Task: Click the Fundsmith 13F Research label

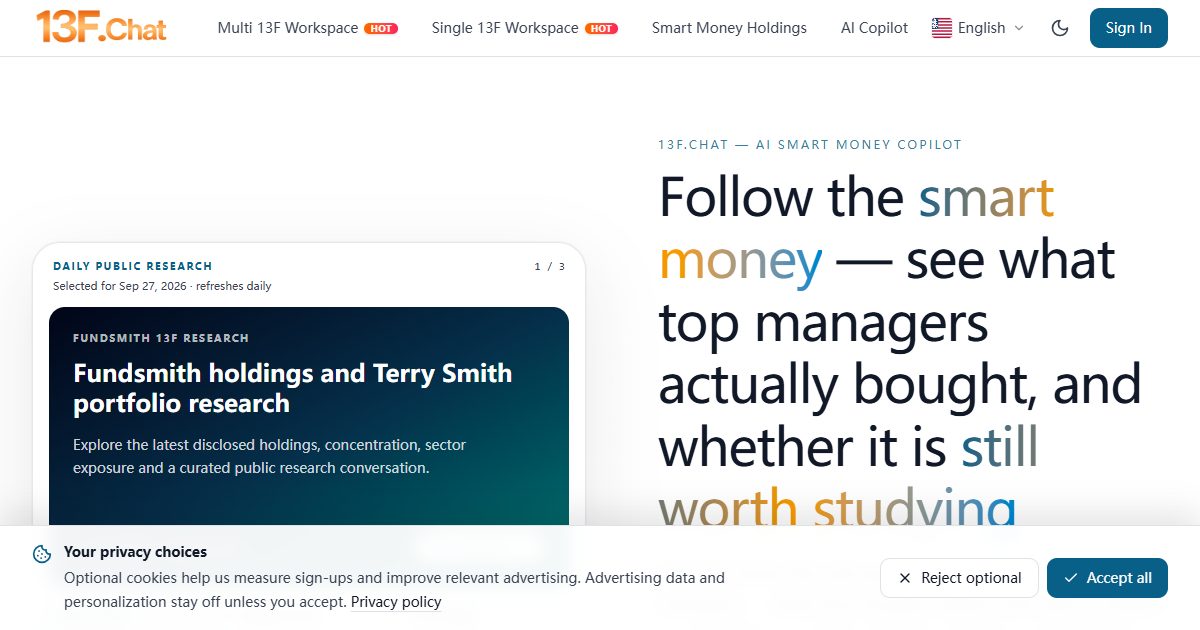Action: point(161,338)
